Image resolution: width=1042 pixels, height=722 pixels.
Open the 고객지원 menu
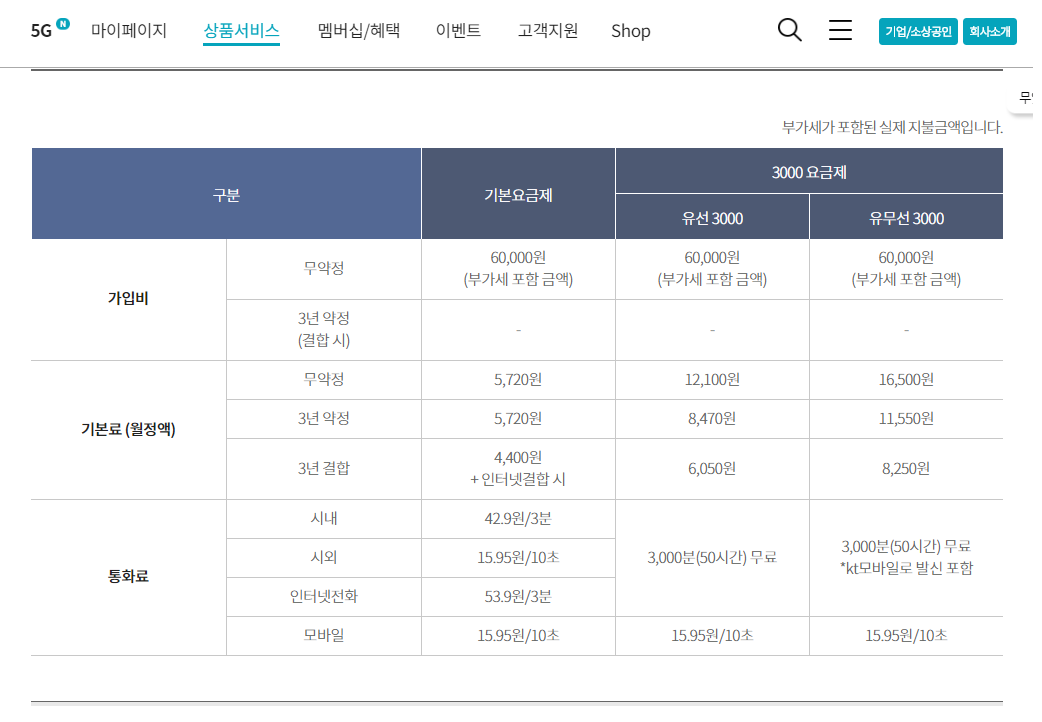coord(547,30)
